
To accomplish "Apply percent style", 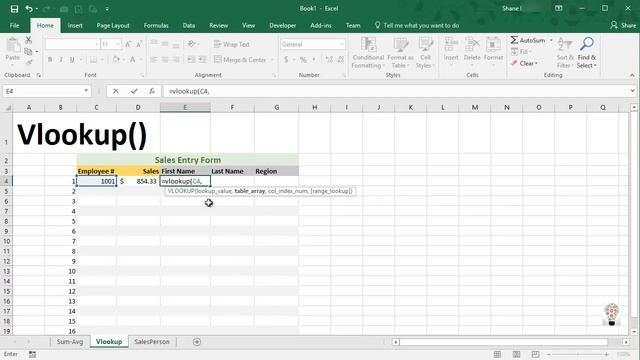I will tap(303, 60).
